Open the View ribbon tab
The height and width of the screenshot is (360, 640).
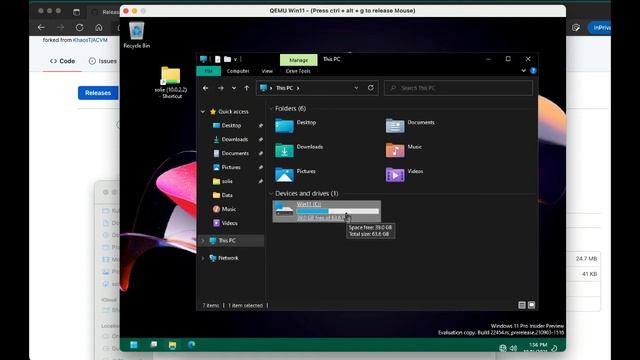(x=267, y=71)
